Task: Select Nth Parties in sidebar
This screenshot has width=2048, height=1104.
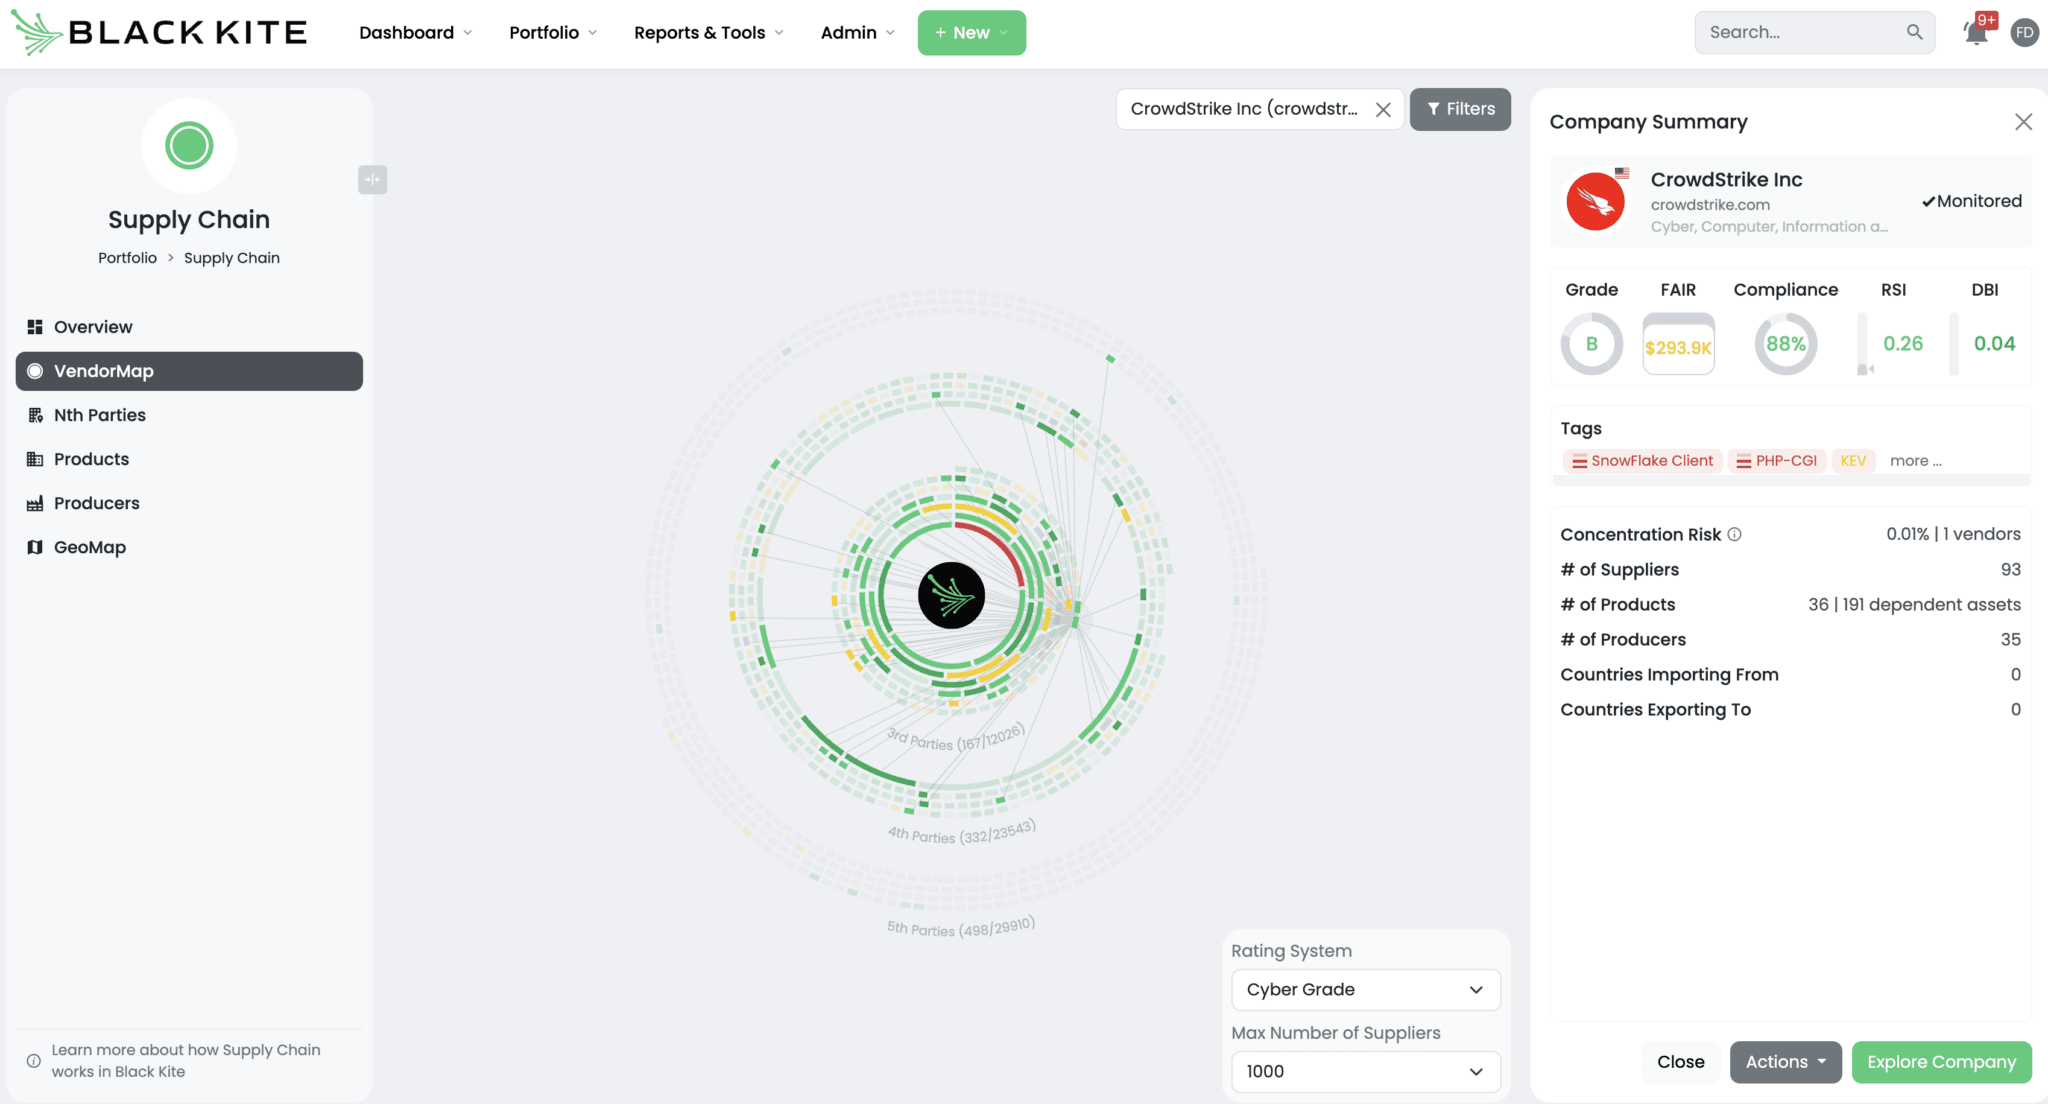Action: (100, 415)
